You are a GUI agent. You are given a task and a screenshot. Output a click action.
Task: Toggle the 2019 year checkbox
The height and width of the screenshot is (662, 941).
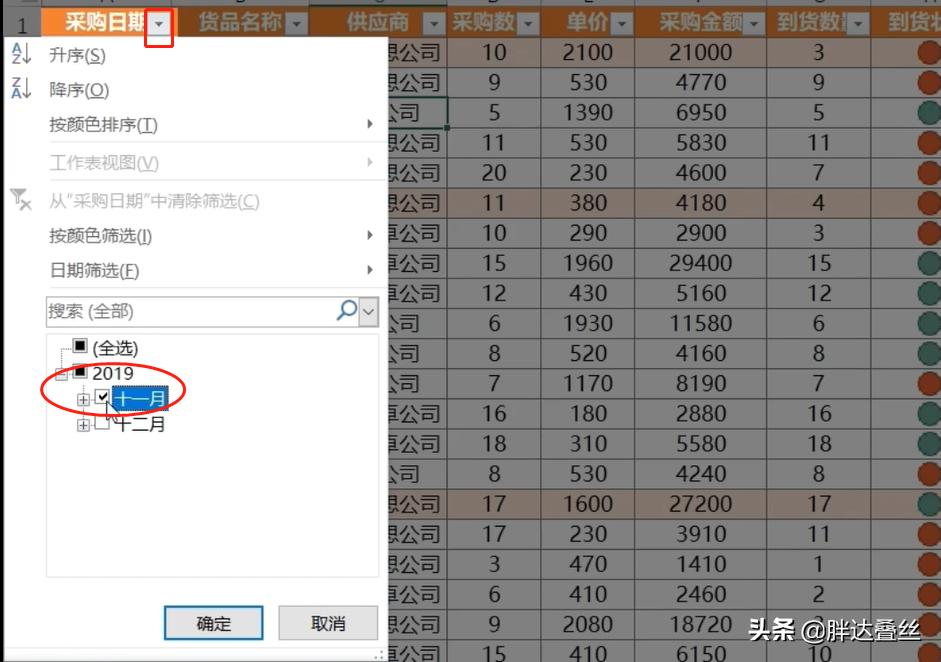click(x=80, y=372)
